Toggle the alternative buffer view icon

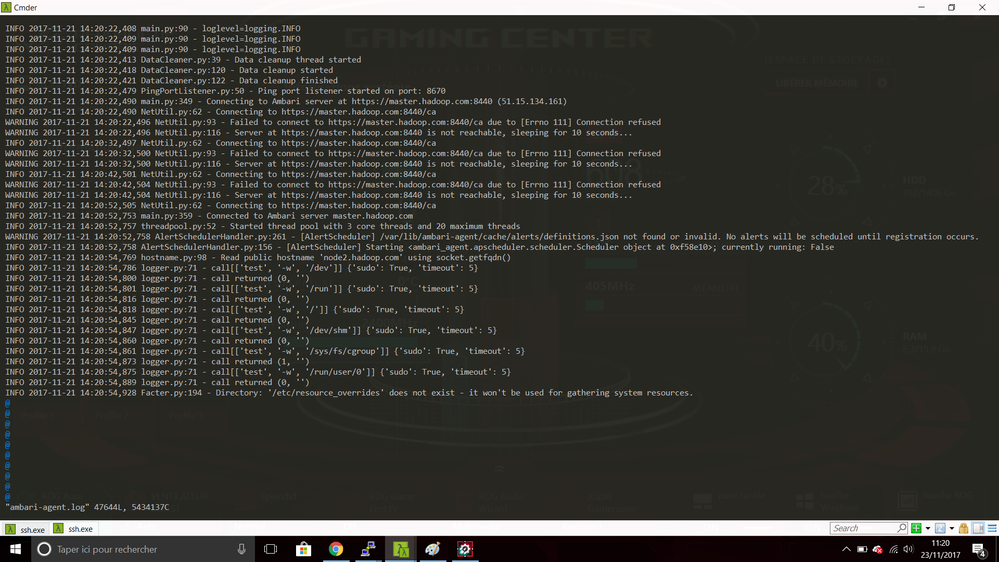pos(978,528)
